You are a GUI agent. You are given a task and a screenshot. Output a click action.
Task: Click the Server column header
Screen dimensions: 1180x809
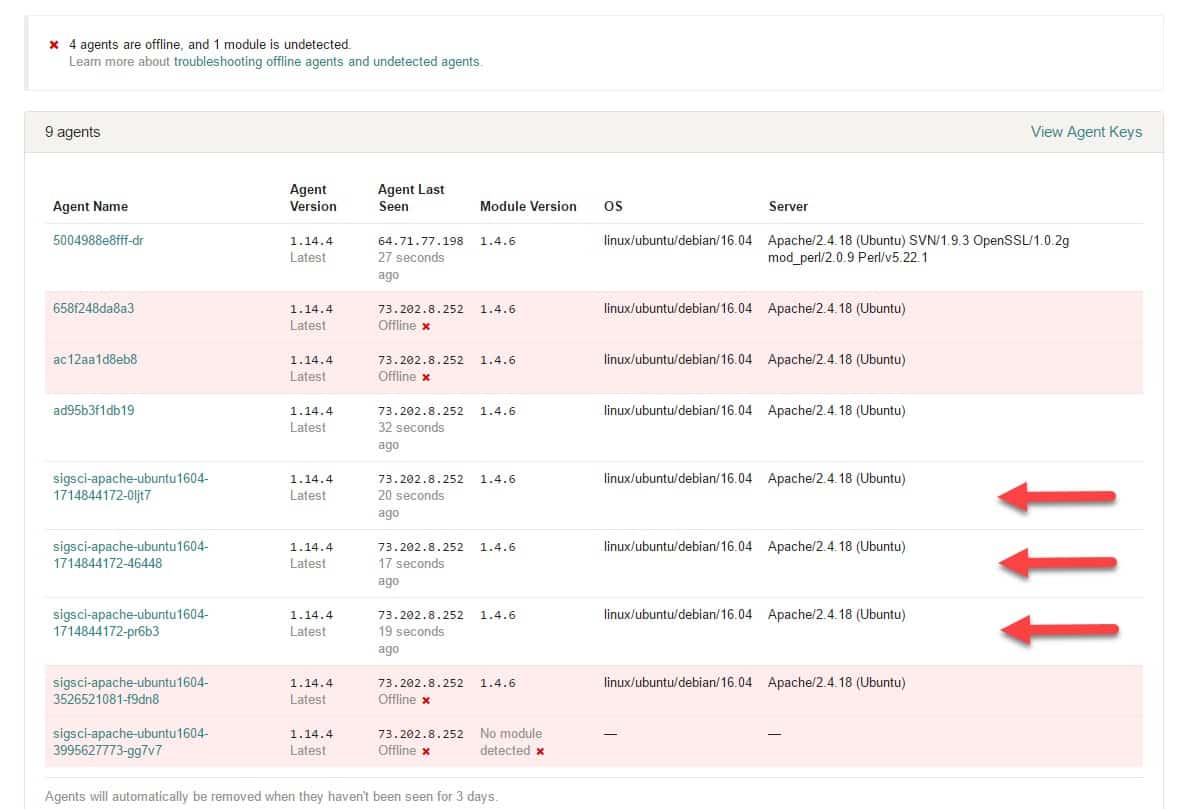click(788, 206)
